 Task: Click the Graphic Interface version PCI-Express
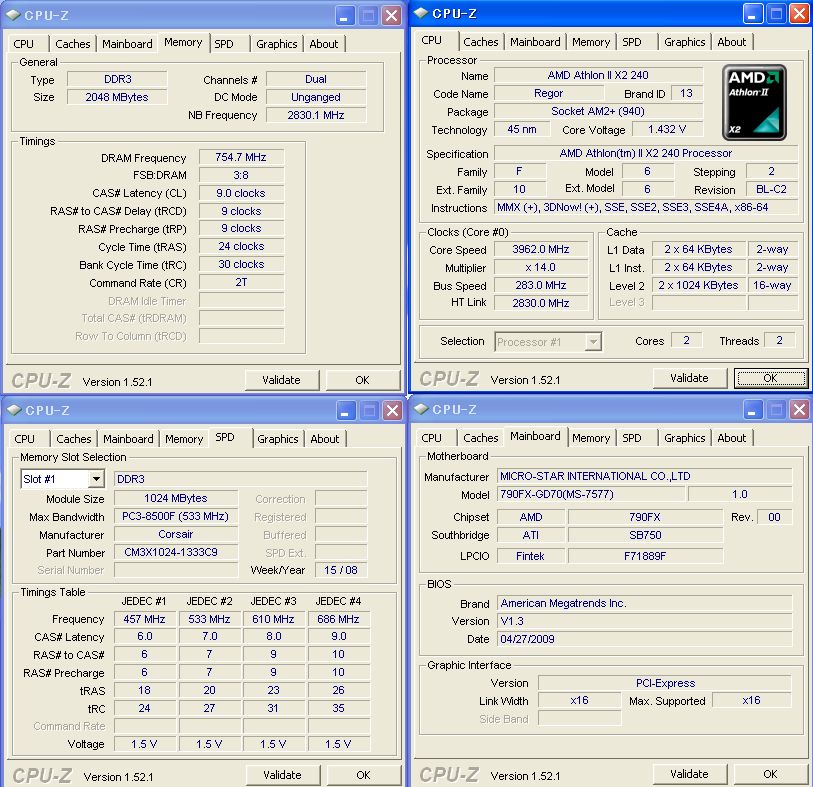[x=665, y=683]
